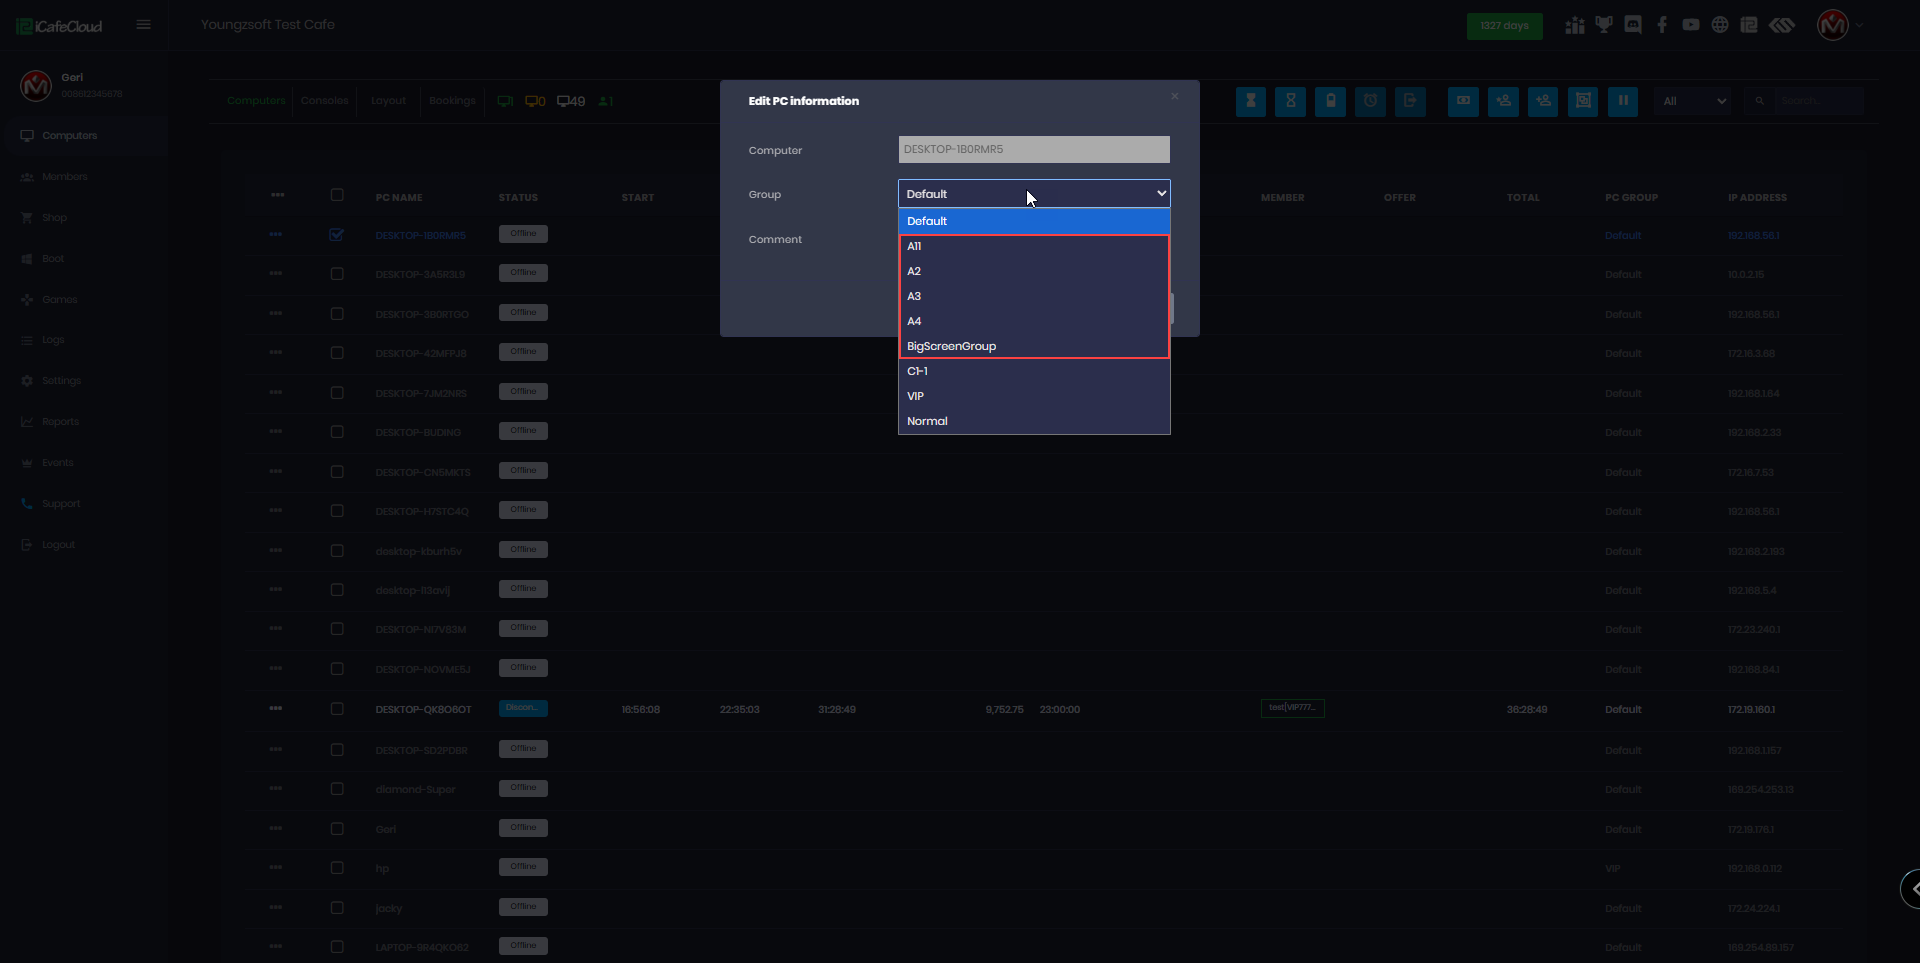Uncheck the DESKTOP-1B0RMR5 row checkbox
1920x963 pixels.
pos(337,235)
